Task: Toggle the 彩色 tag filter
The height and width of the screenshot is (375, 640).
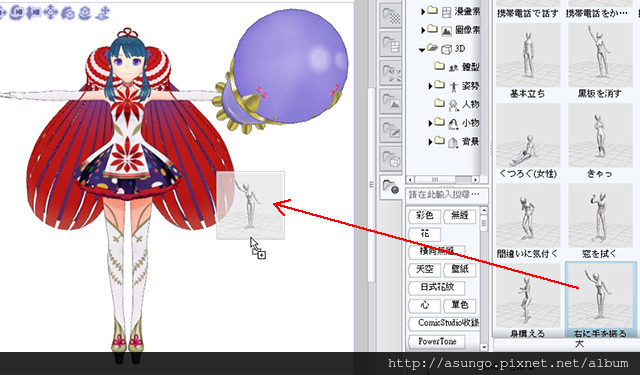Action: click(x=424, y=215)
